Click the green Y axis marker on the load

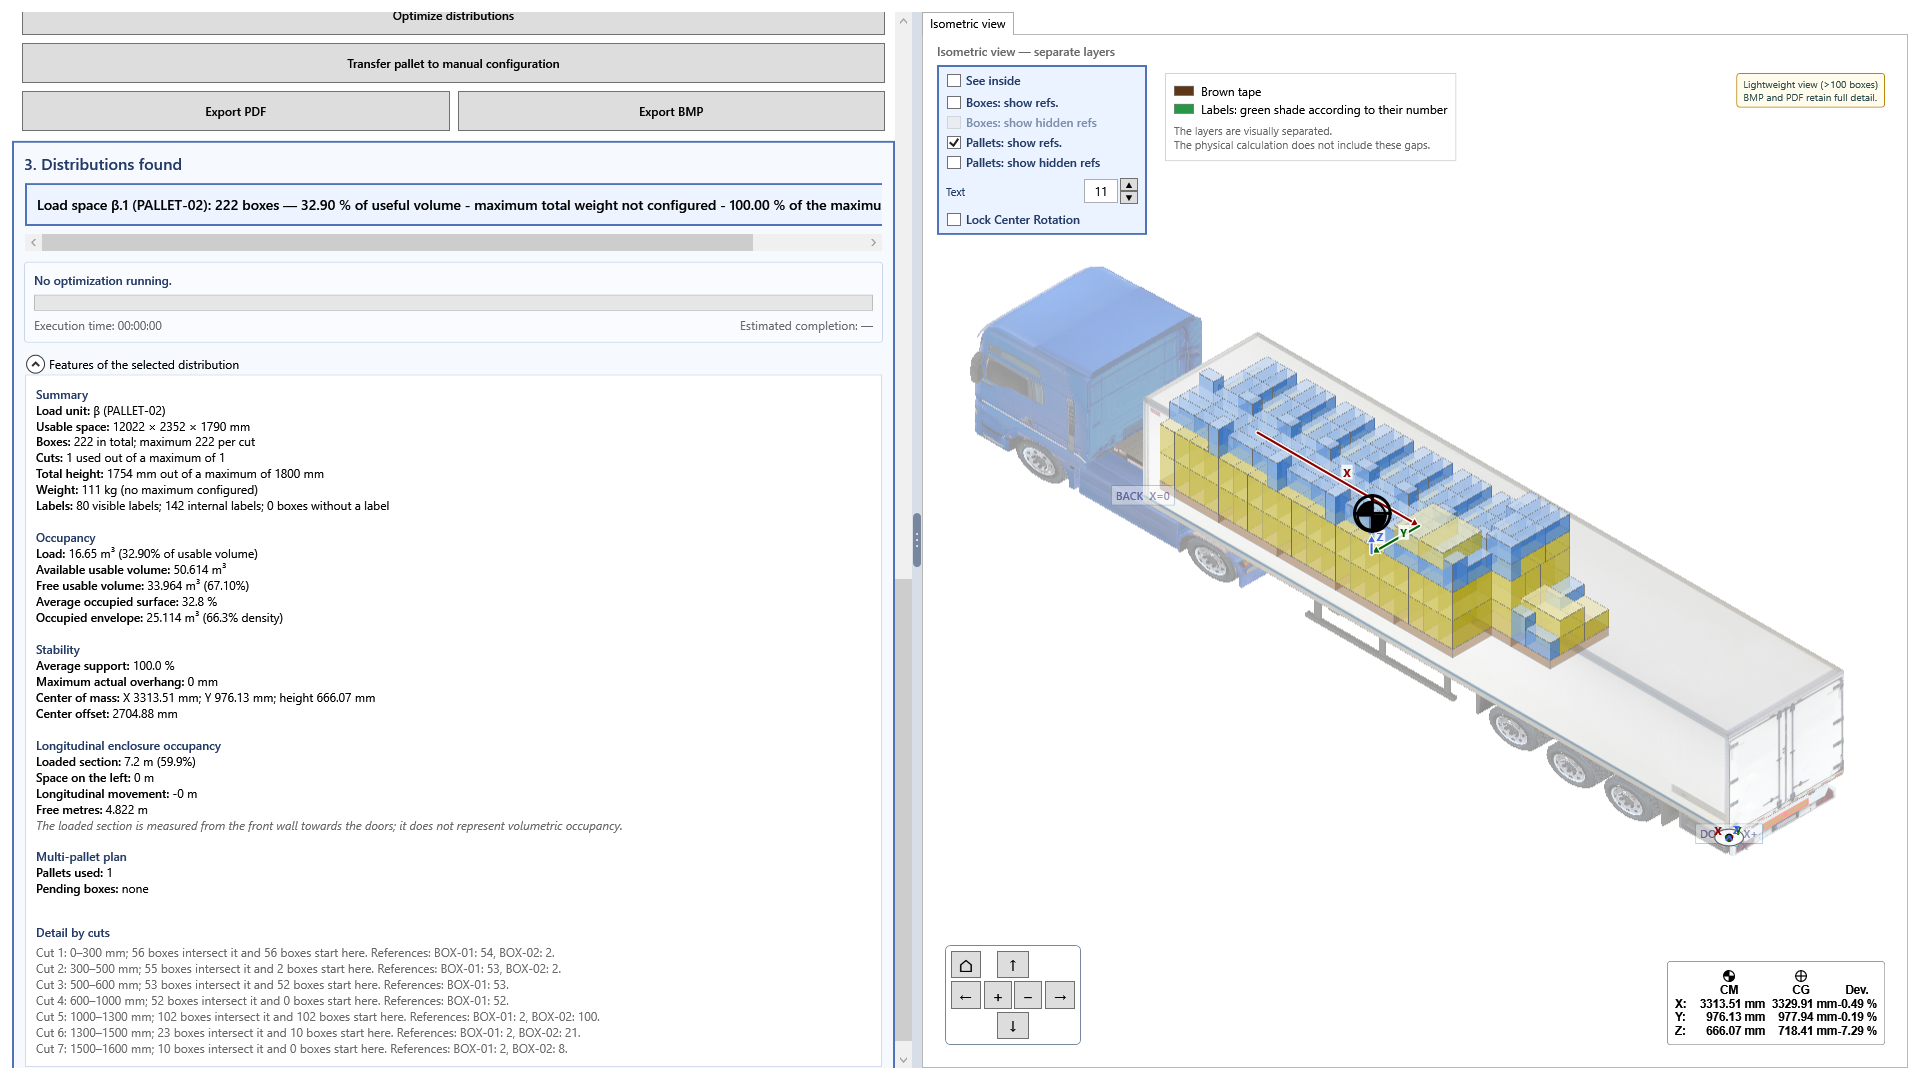1403,533
